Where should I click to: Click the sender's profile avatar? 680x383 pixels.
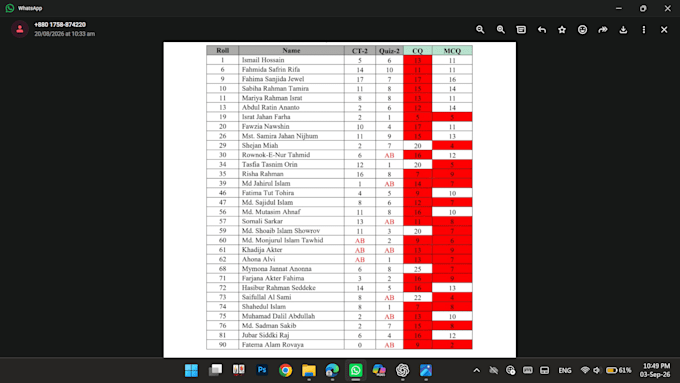(x=20, y=29)
